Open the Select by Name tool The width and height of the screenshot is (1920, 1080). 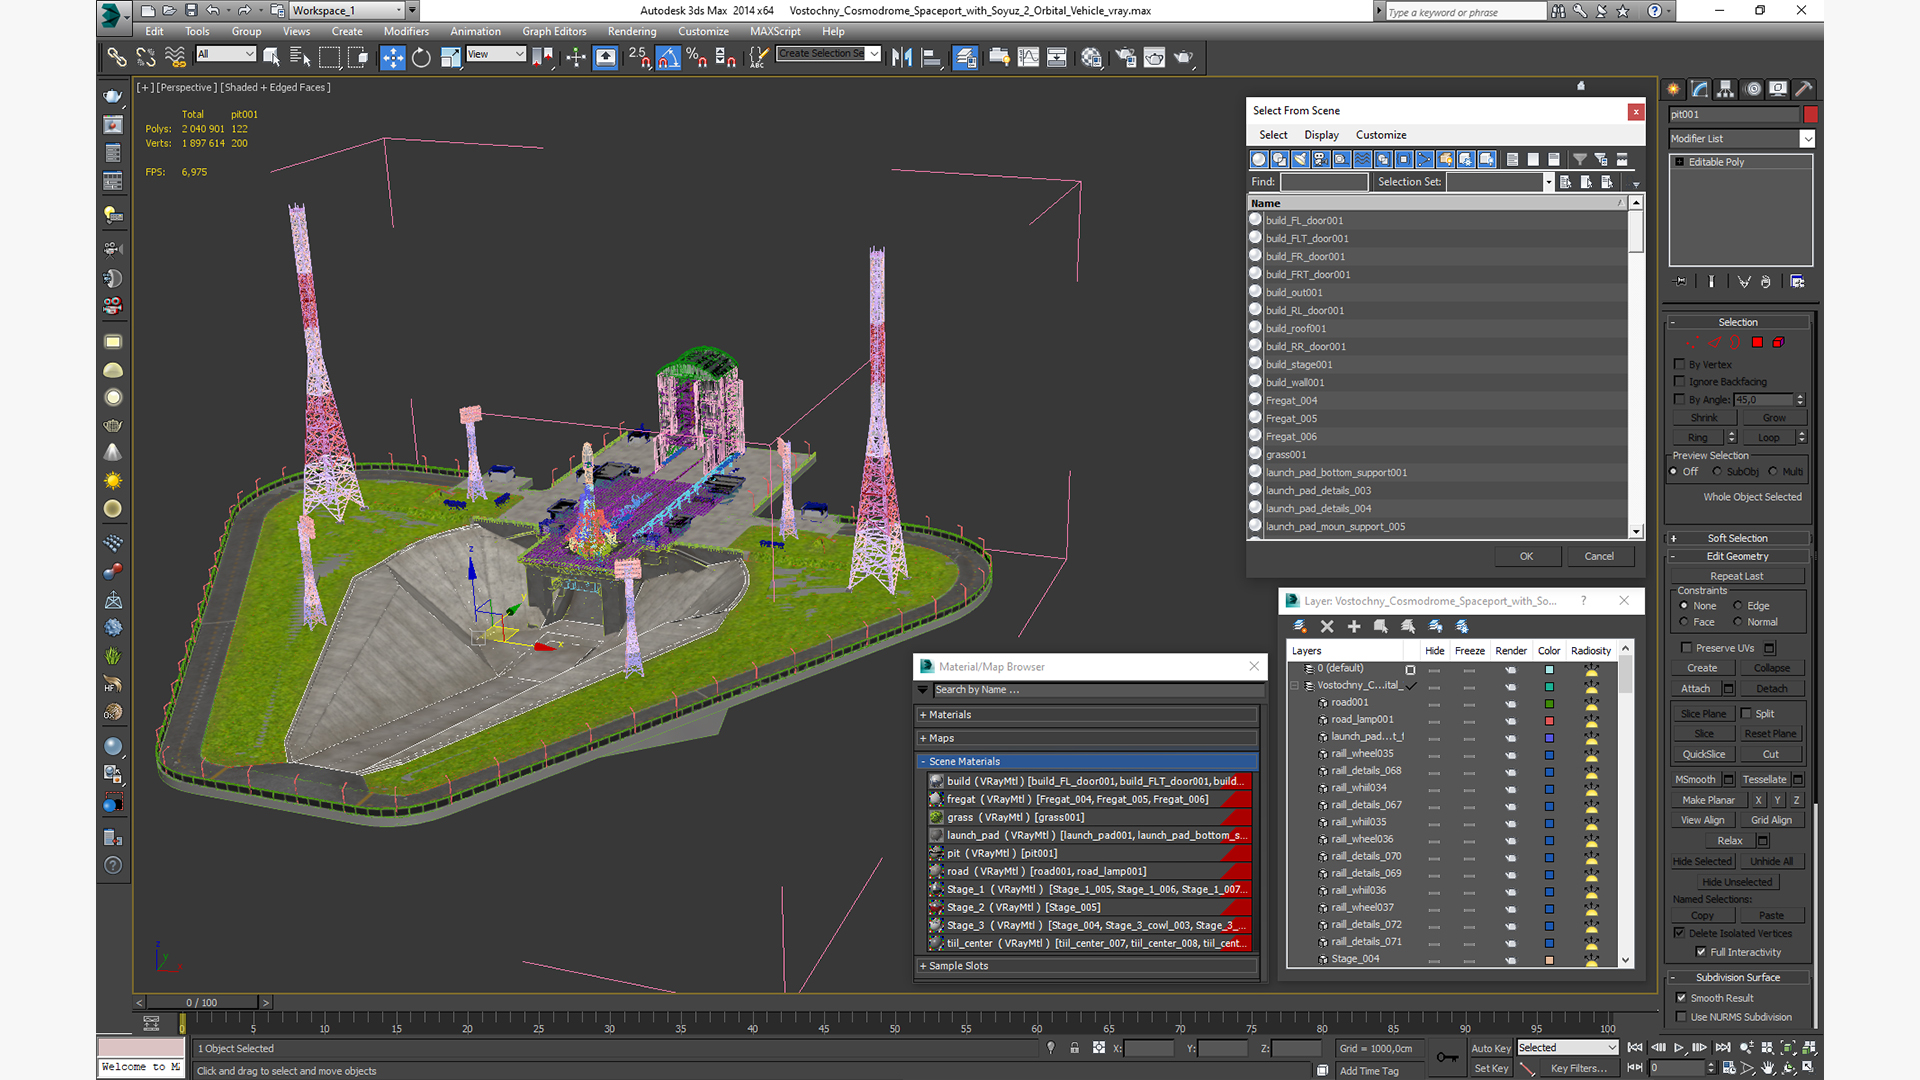pos(300,57)
